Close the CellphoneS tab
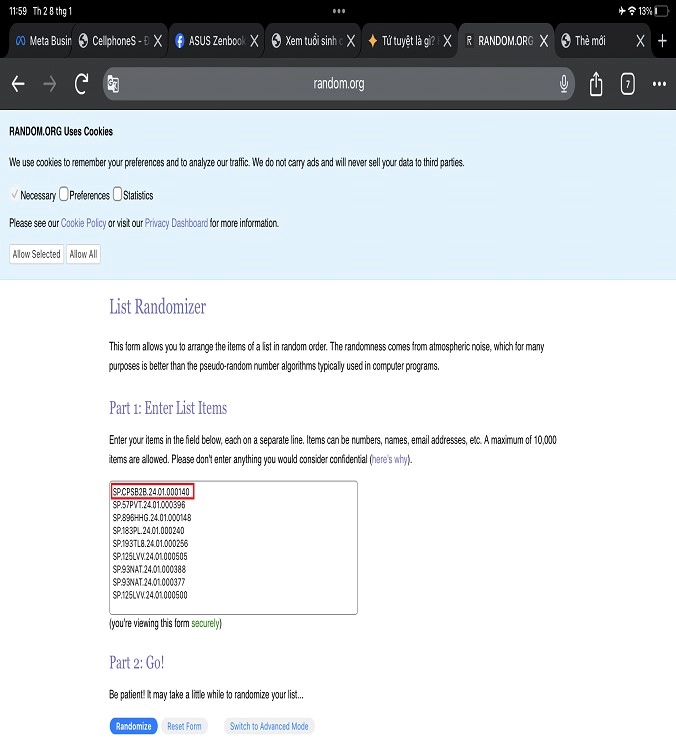 click(158, 41)
